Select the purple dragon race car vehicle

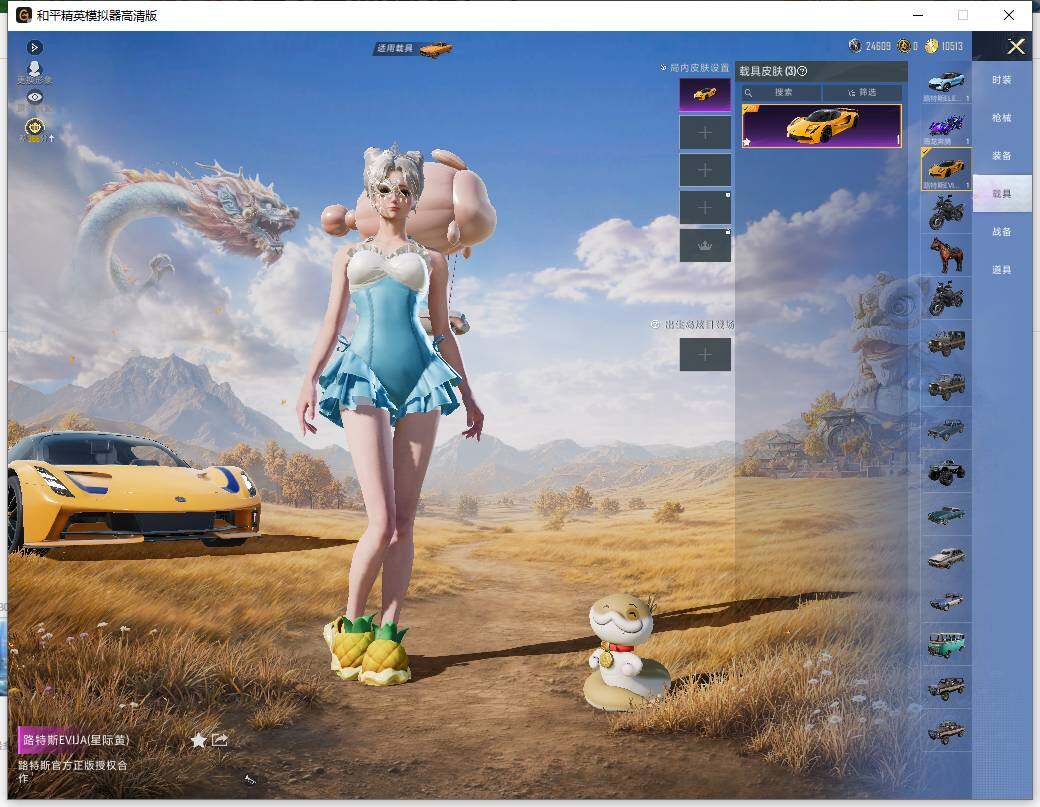coord(946,126)
